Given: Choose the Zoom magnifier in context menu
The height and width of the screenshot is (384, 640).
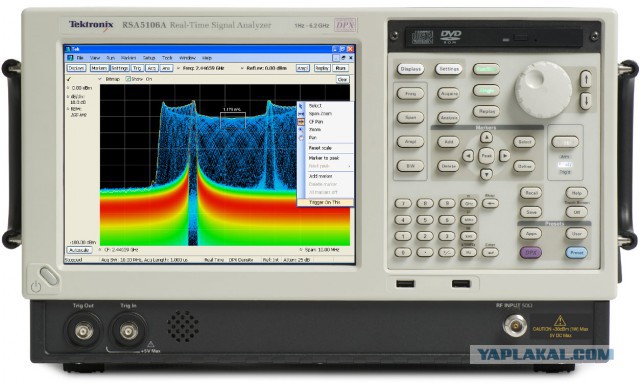Looking at the screenshot, I should pyautogui.click(x=325, y=130).
